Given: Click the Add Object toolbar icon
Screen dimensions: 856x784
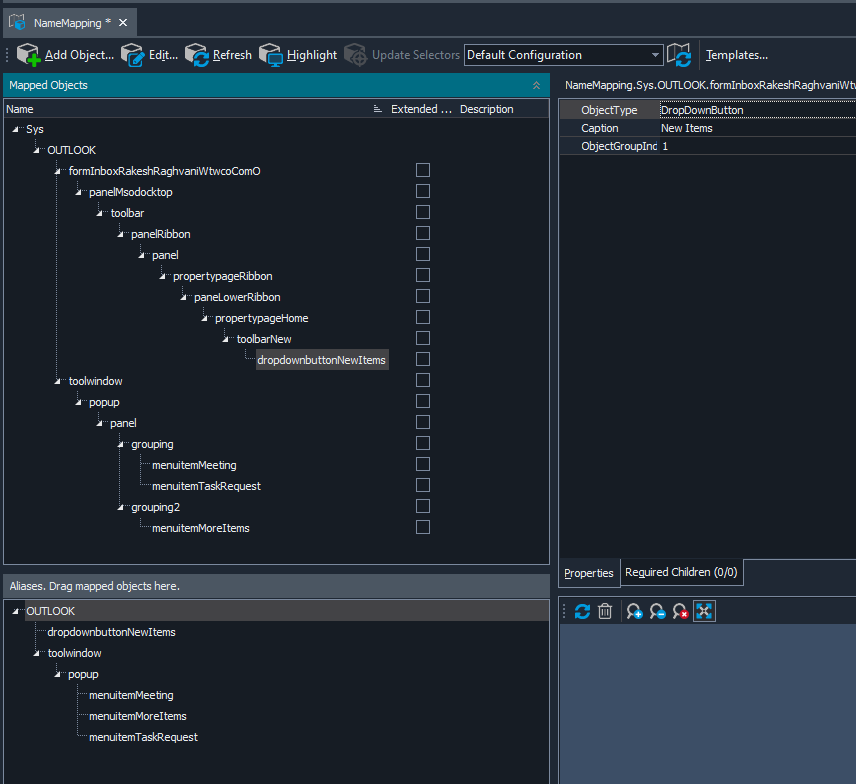Looking at the screenshot, I should coord(29,55).
